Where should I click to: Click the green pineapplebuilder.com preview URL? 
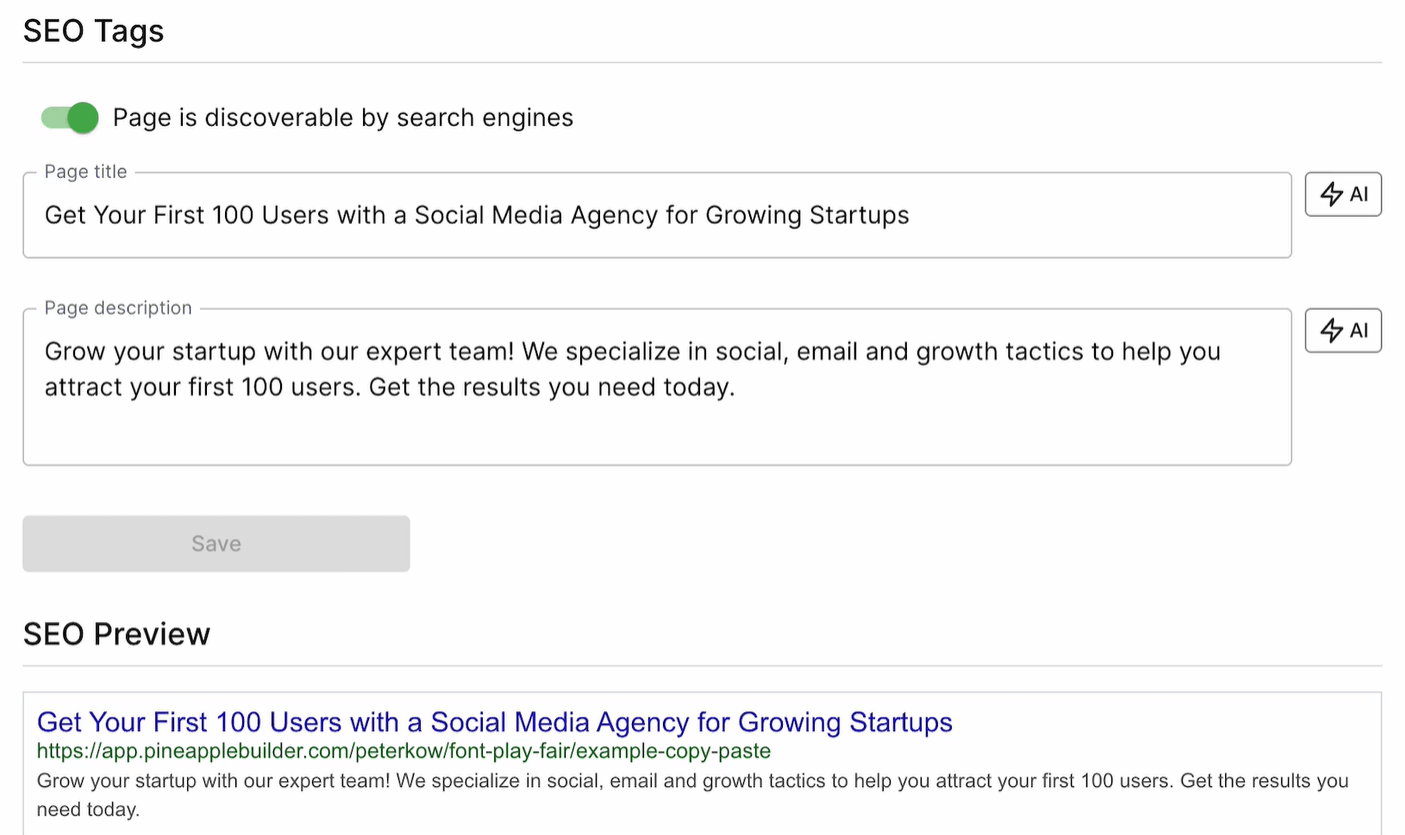(403, 750)
